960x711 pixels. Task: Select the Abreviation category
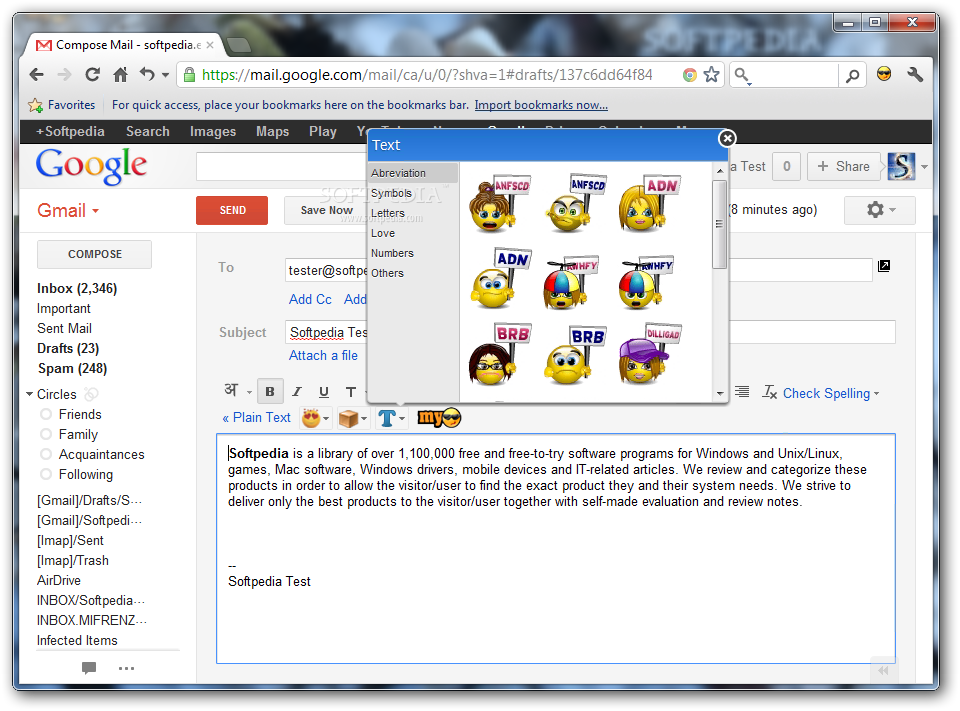point(413,173)
